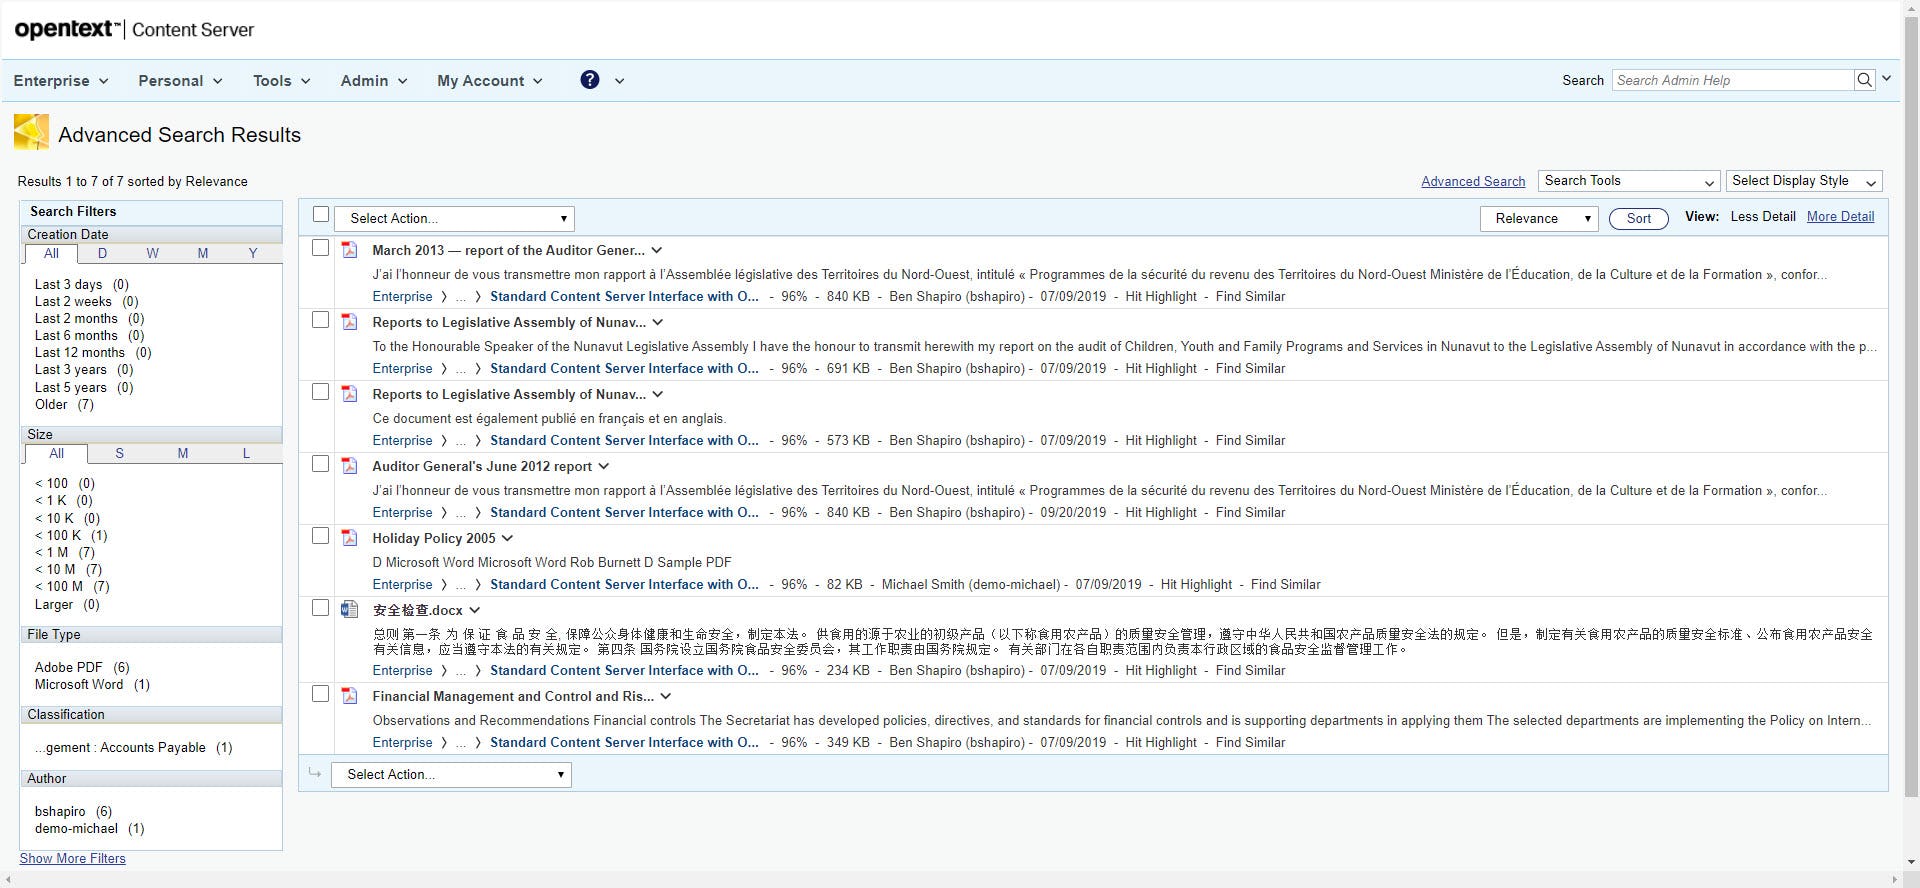Tick the select-all results checkbox
This screenshot has width=1920, height=888.
pos(321,214)
